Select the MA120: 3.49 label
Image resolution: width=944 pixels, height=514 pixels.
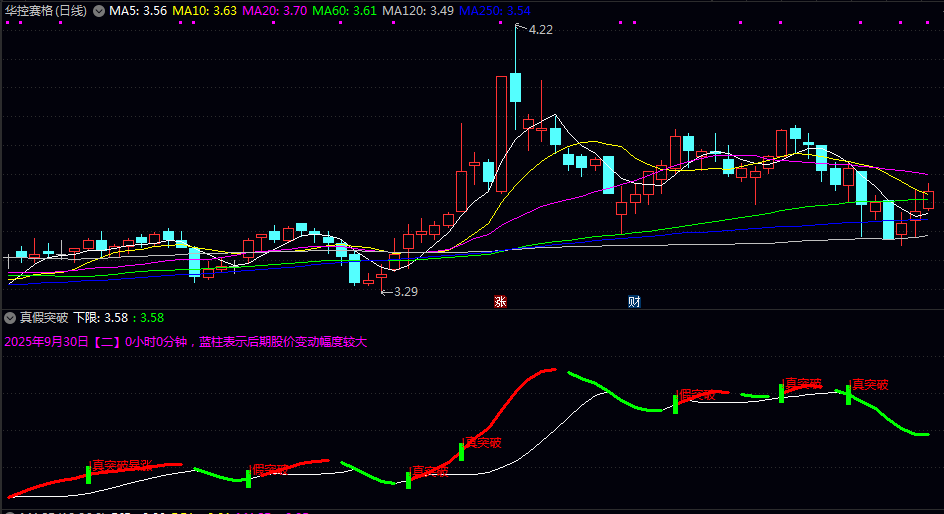point(418,11)
